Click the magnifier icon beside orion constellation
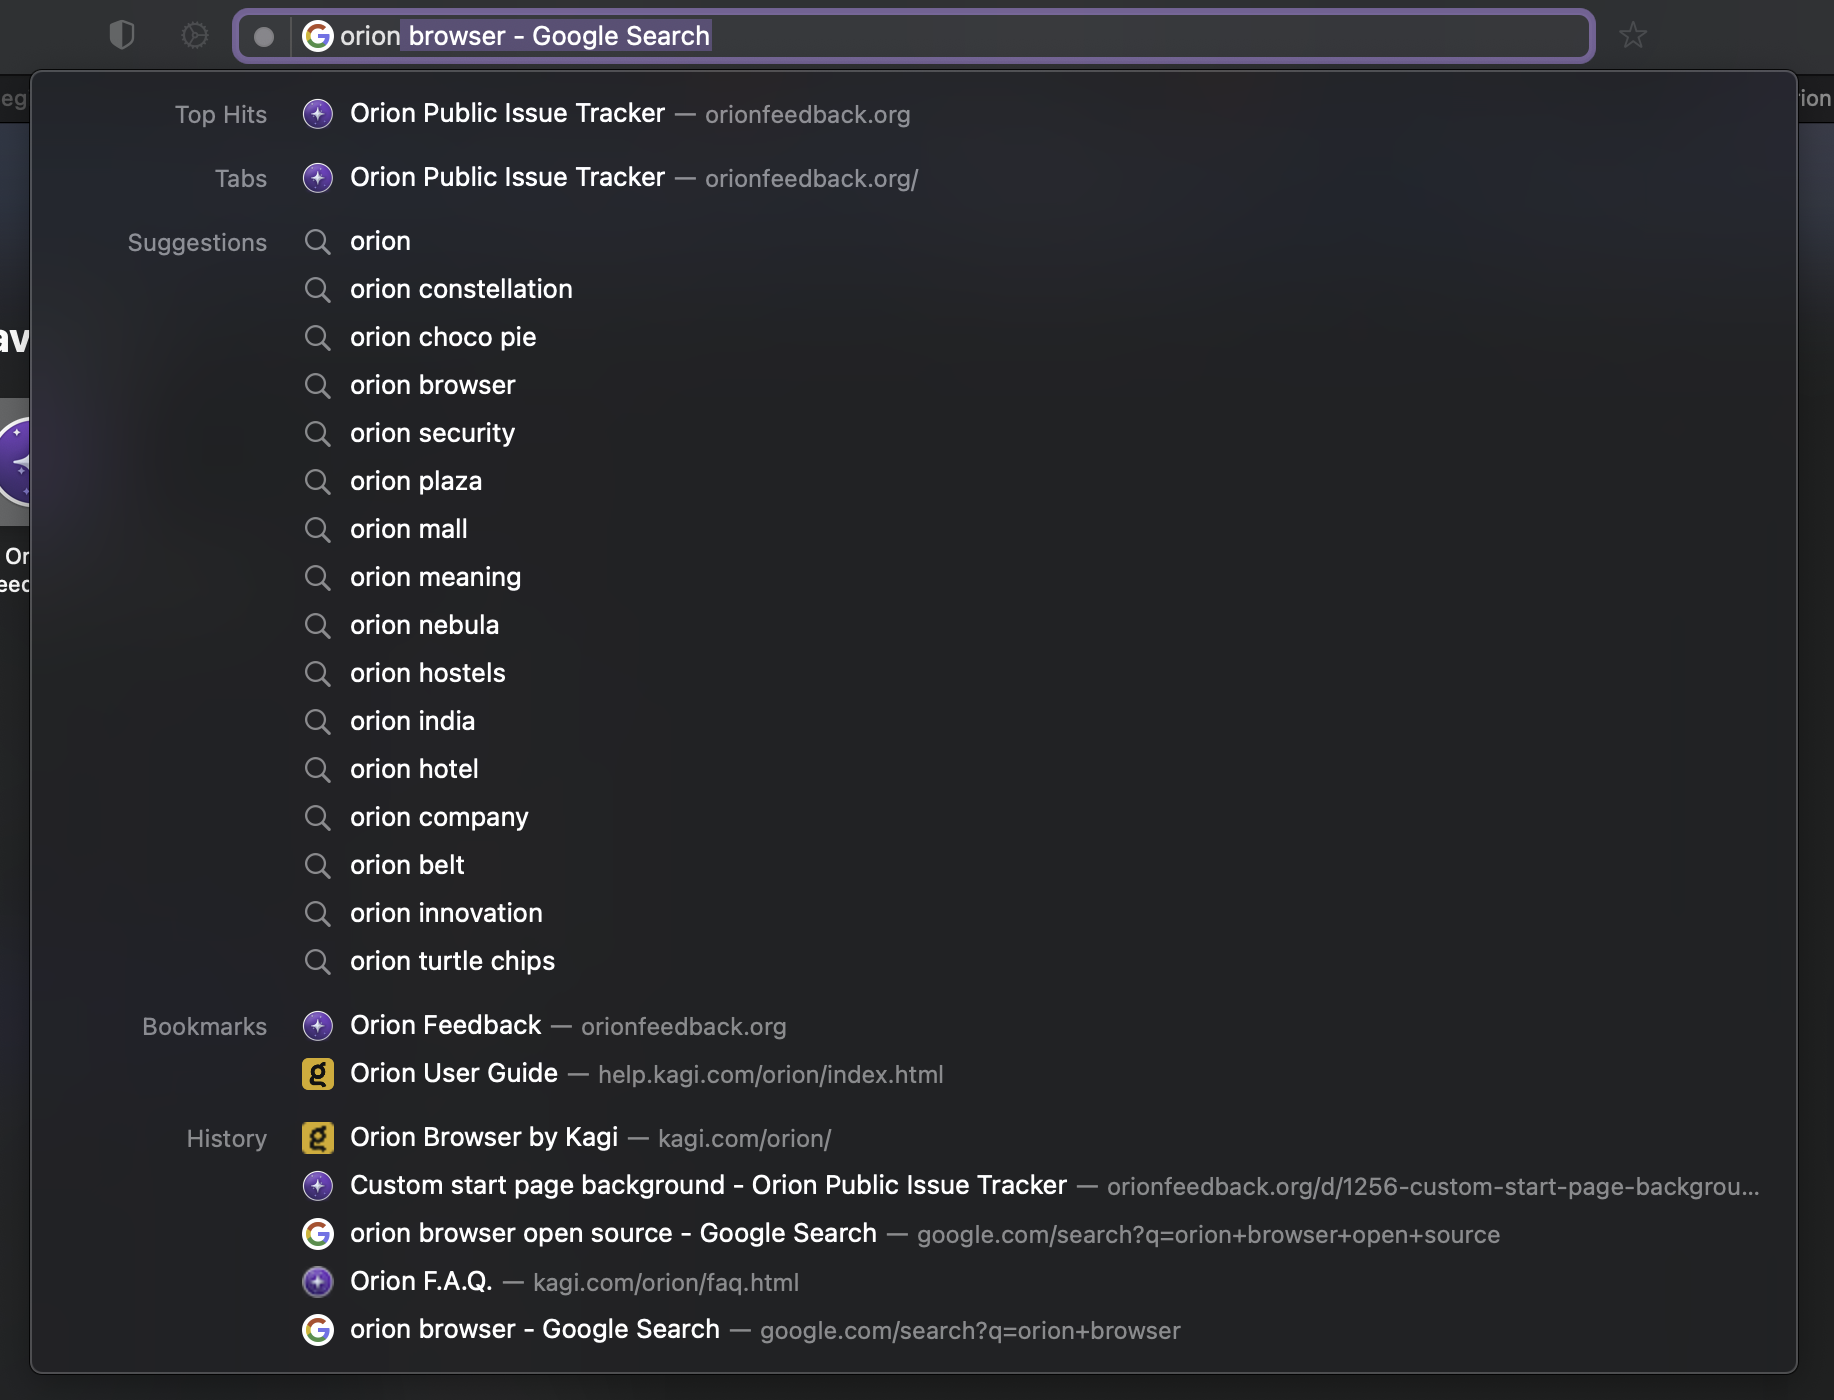Viewport: 1834px width, 1400px height. [x=318, y=290]
